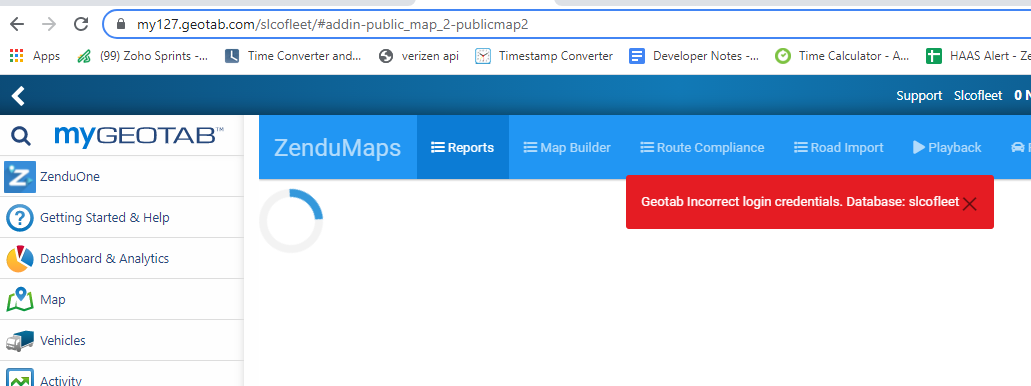Open the Timestamp Converter bookmark

(x=544, y=56)
